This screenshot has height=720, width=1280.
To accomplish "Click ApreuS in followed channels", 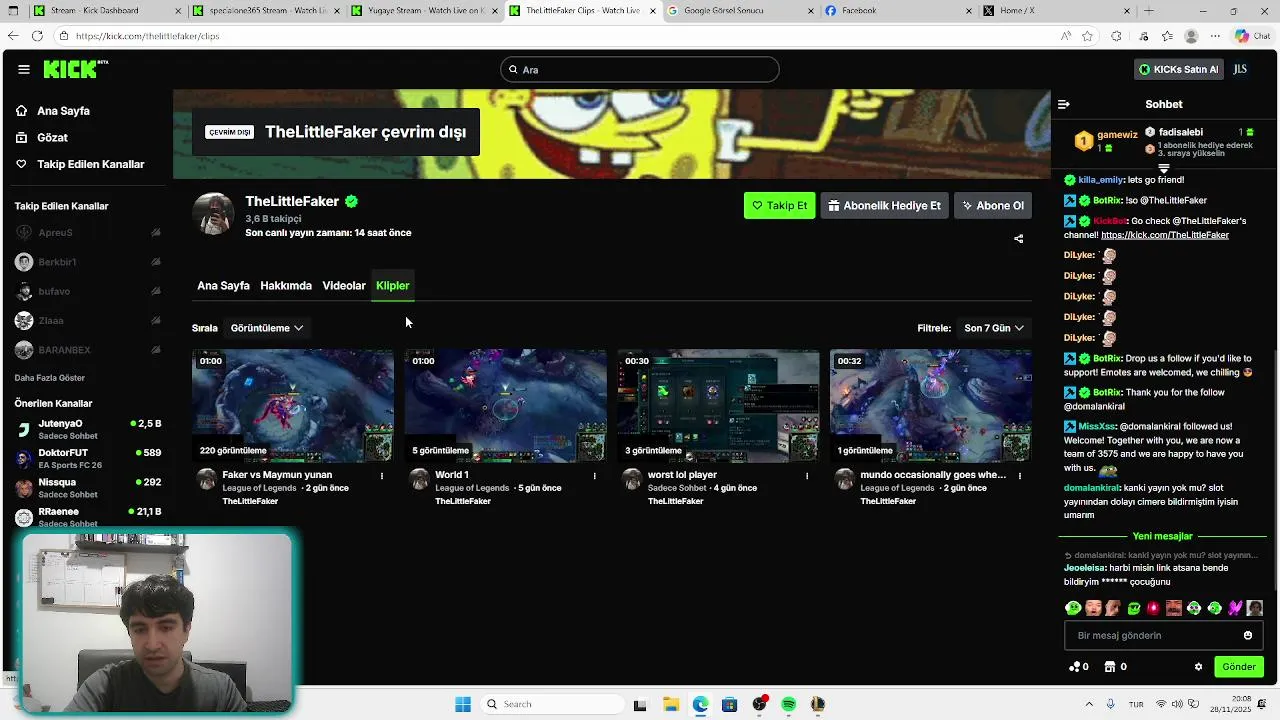I will pos(88,232).
